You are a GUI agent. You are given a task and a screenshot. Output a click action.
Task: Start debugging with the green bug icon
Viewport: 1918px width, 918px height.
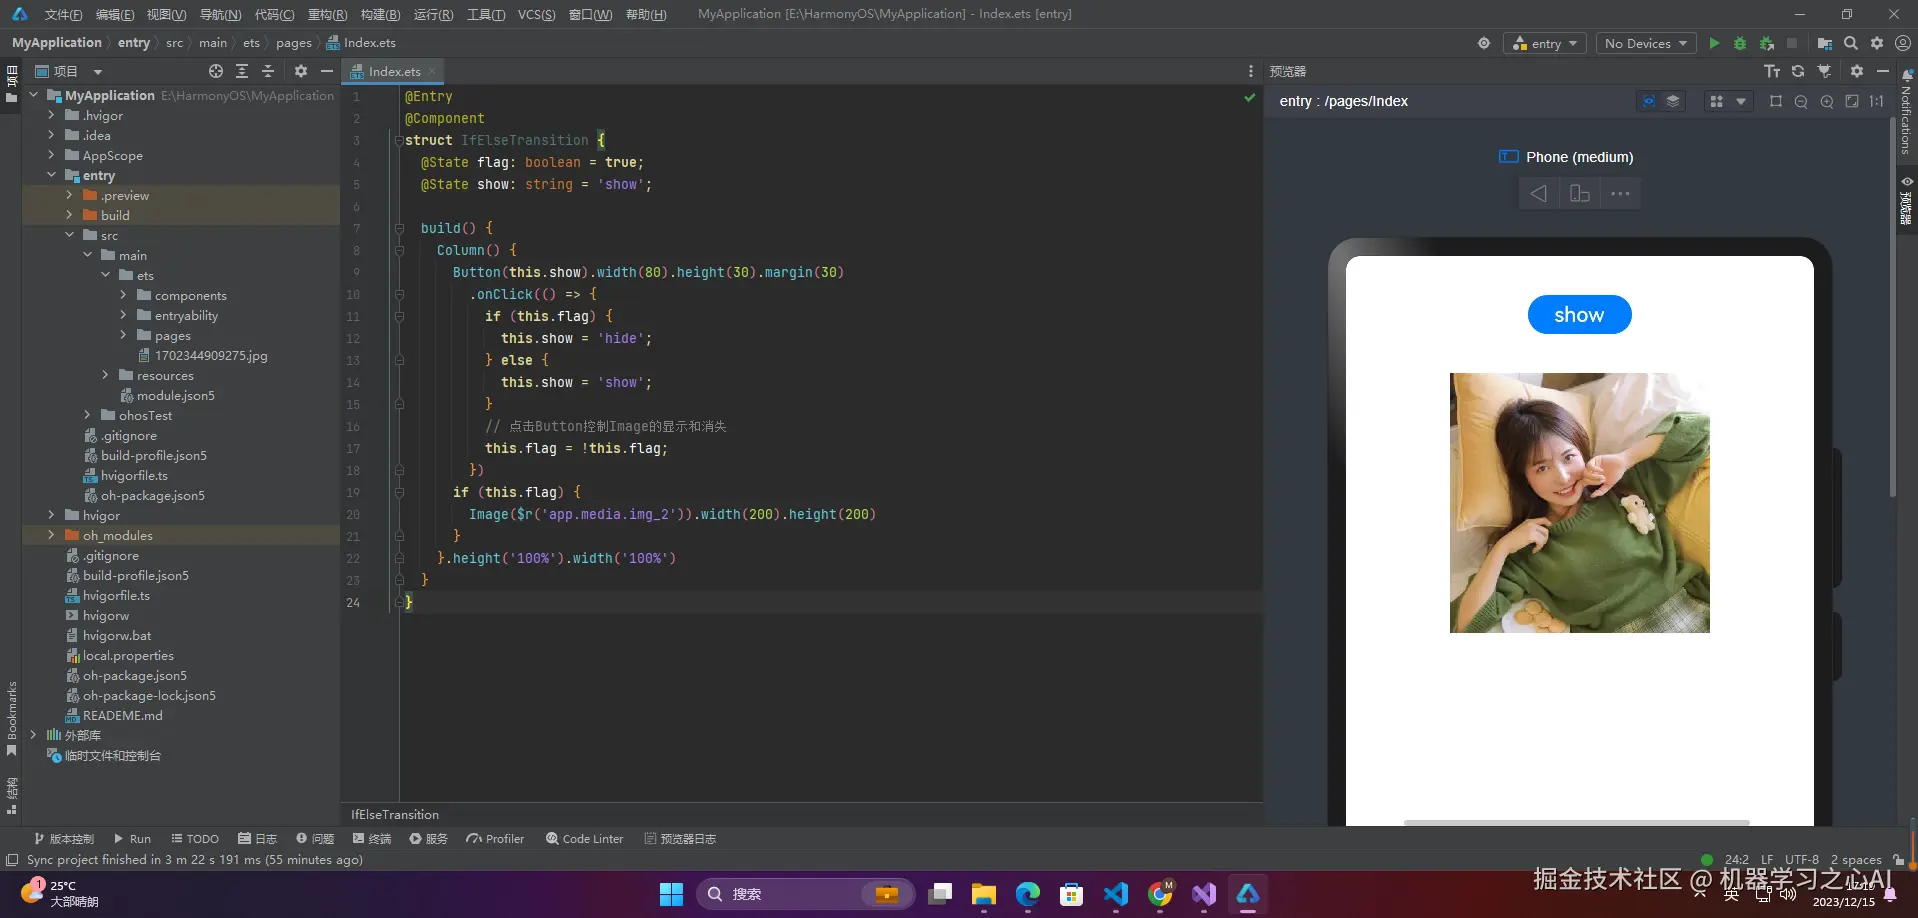(x=1740, y=43)
